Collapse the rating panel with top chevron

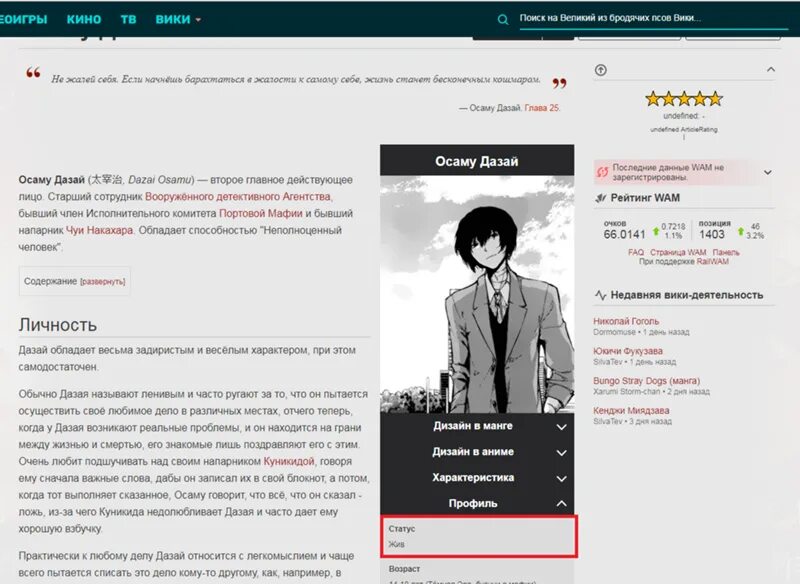coord(770,69)
